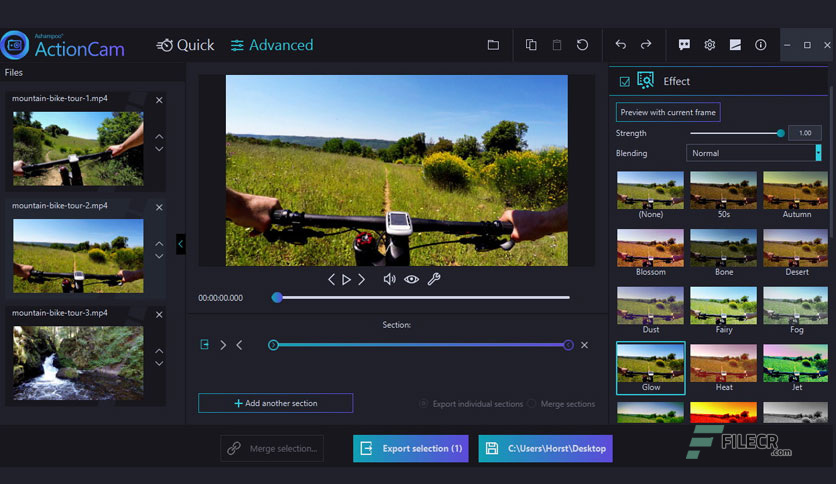
Task: Set section end with left chevron
Action: pos(239,345)
